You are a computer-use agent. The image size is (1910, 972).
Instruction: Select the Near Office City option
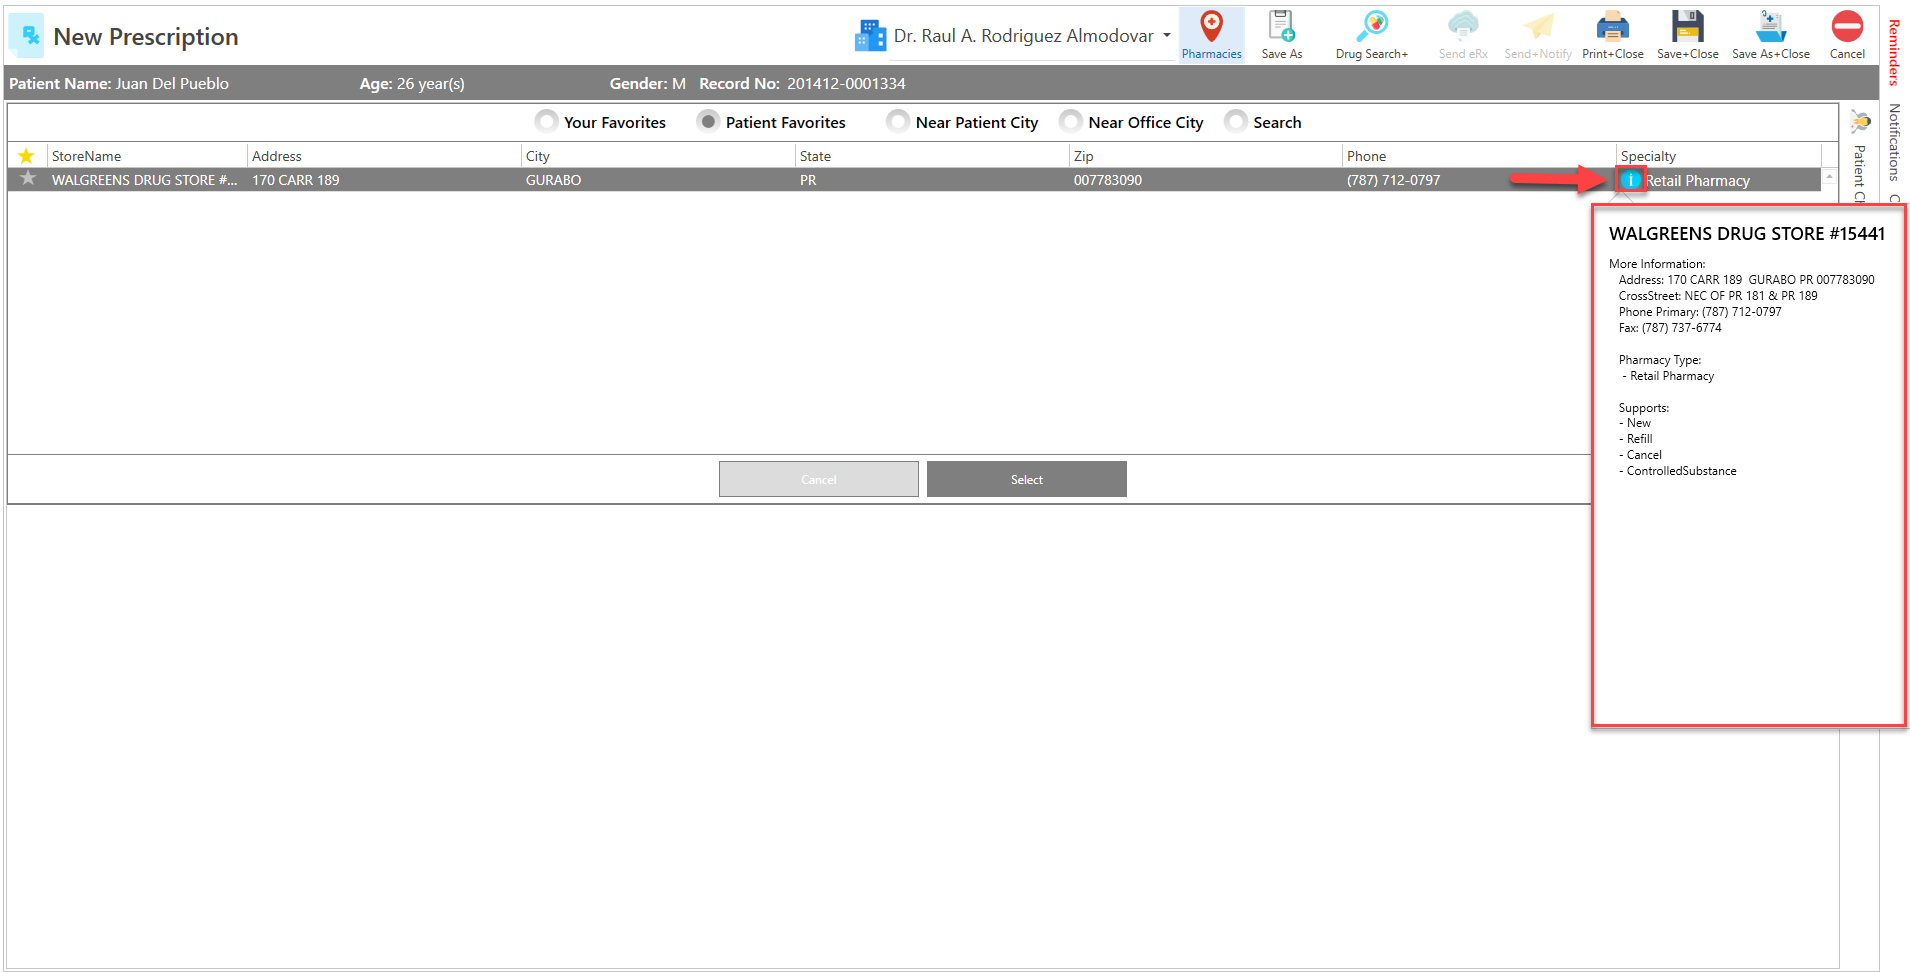1070,122
